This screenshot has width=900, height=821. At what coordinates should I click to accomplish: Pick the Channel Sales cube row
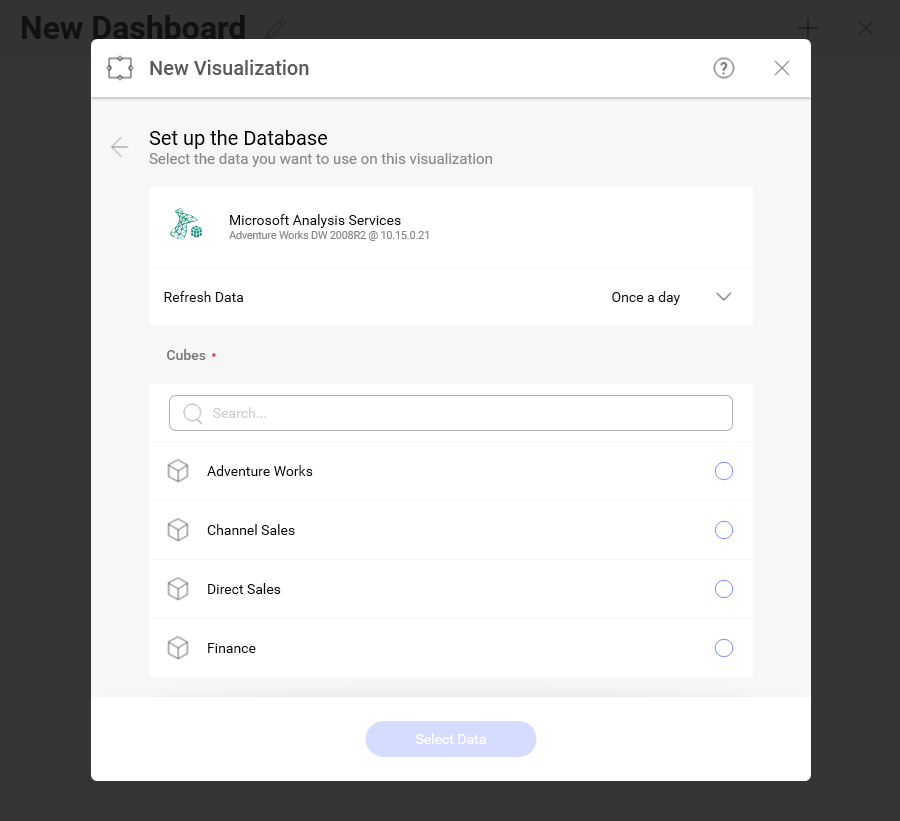[451, 530]
